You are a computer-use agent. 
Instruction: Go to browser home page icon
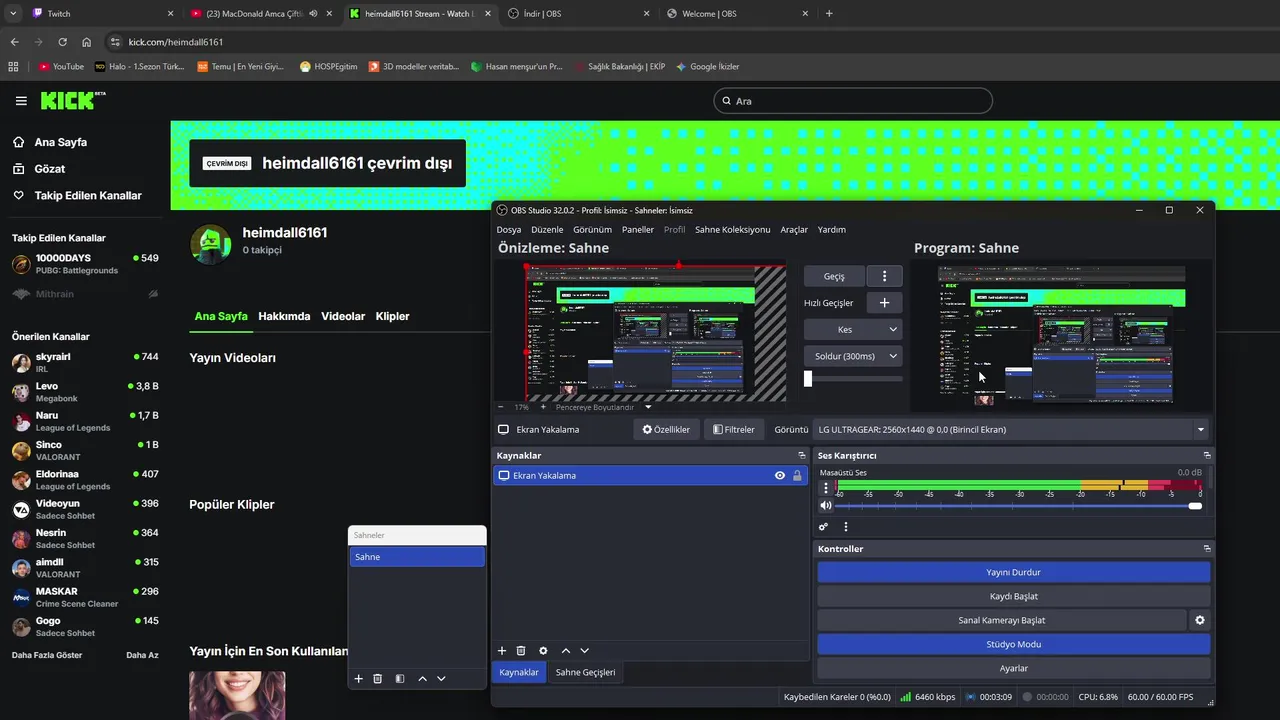tap(87, 42)
